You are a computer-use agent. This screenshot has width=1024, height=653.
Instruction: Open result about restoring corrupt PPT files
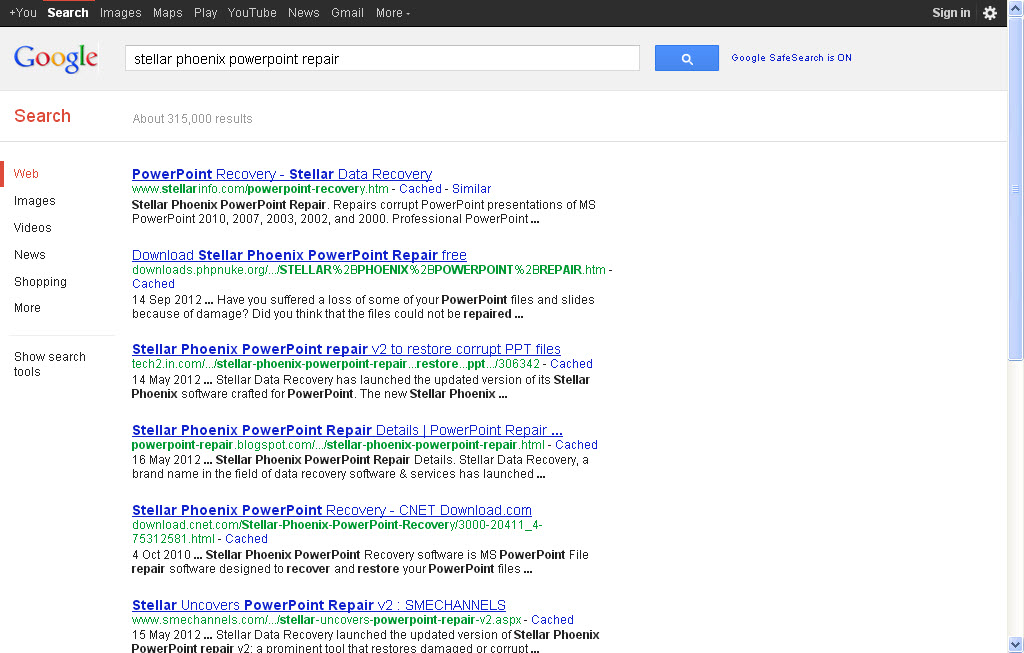click(346, 349)
